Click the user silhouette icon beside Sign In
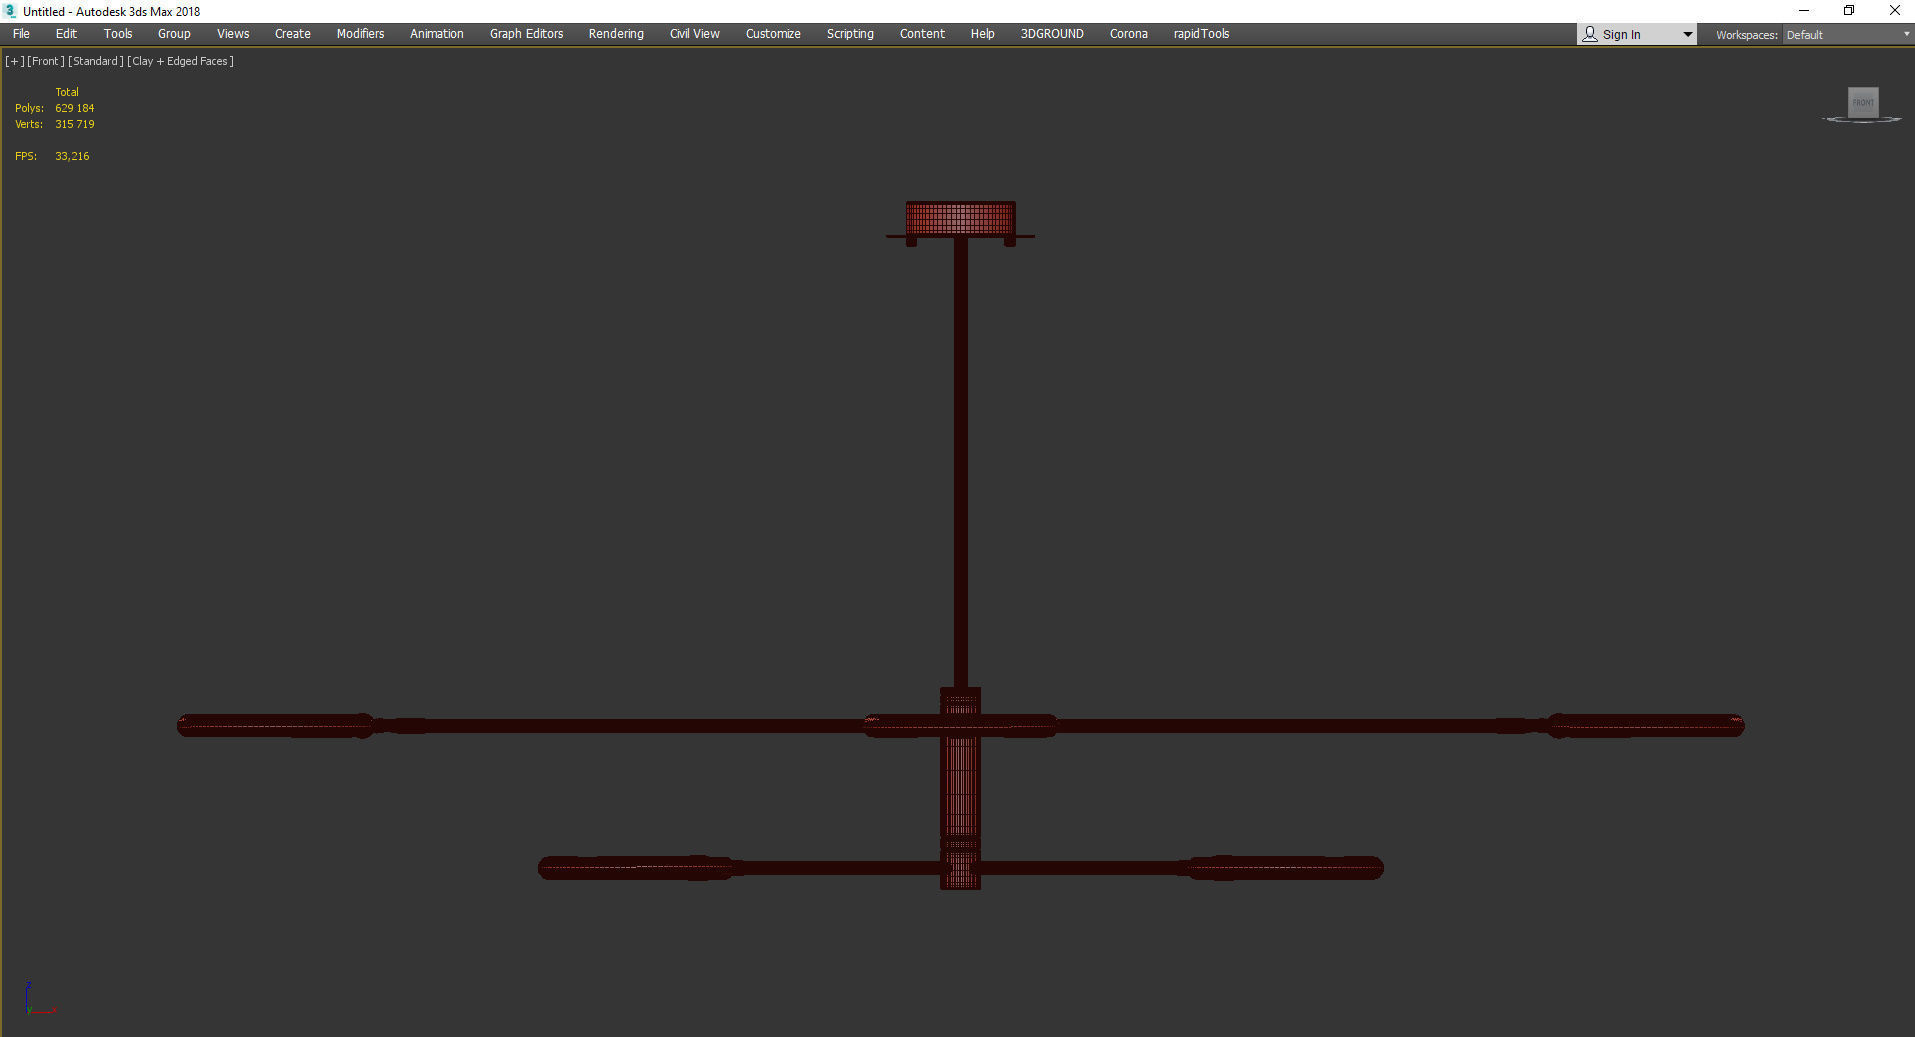Screen dimensions: 1915x1037 (1589, 34)
